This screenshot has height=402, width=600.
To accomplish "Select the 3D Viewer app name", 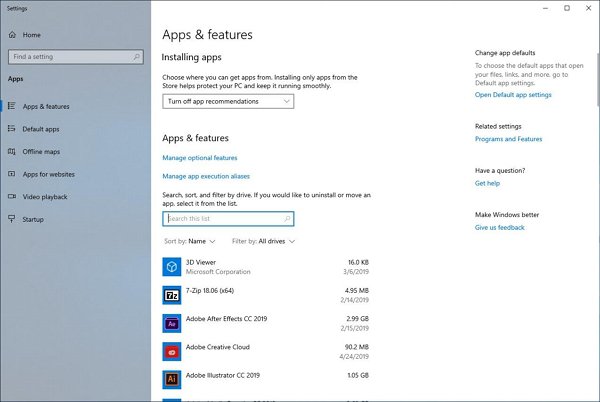I will pyautogui.click(x=201, y=262).
